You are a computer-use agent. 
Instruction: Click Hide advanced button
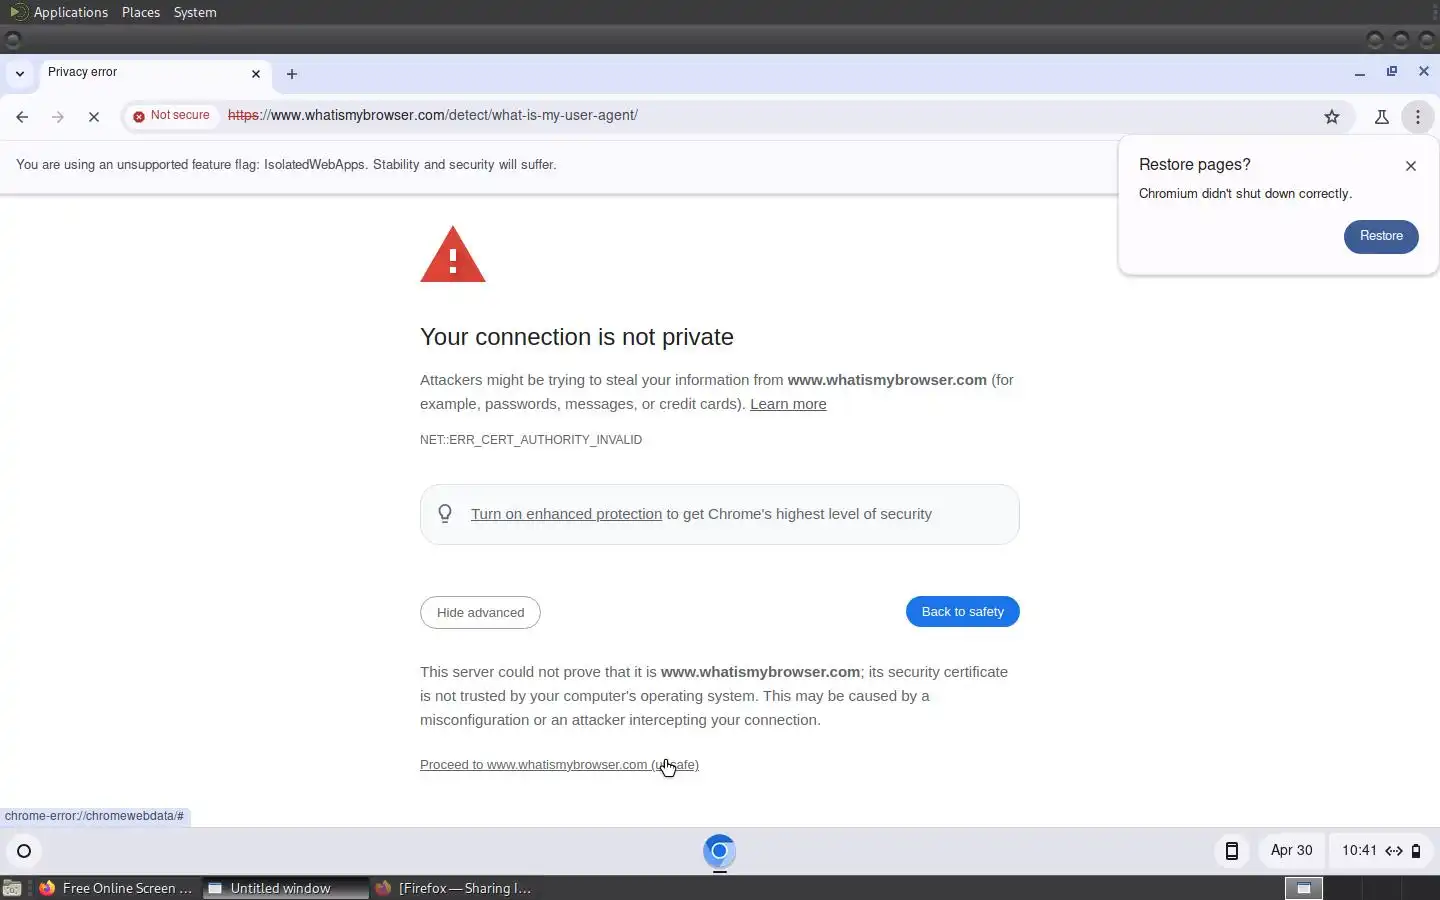click(480, 612)
